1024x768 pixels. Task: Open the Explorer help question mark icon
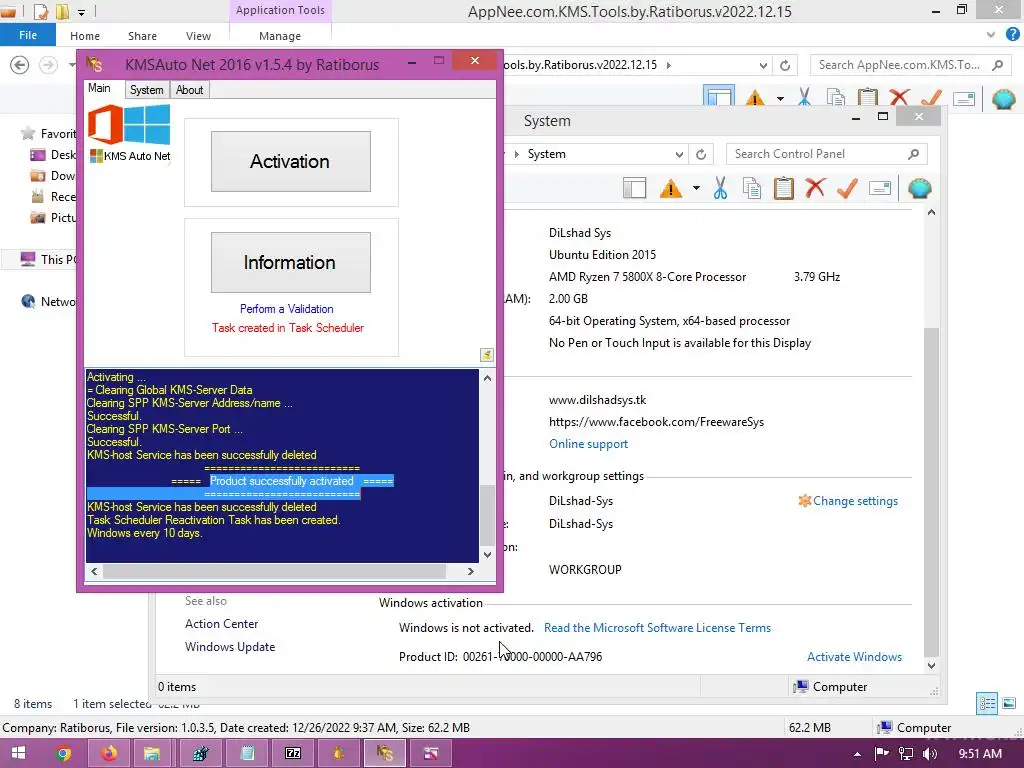1012,35
